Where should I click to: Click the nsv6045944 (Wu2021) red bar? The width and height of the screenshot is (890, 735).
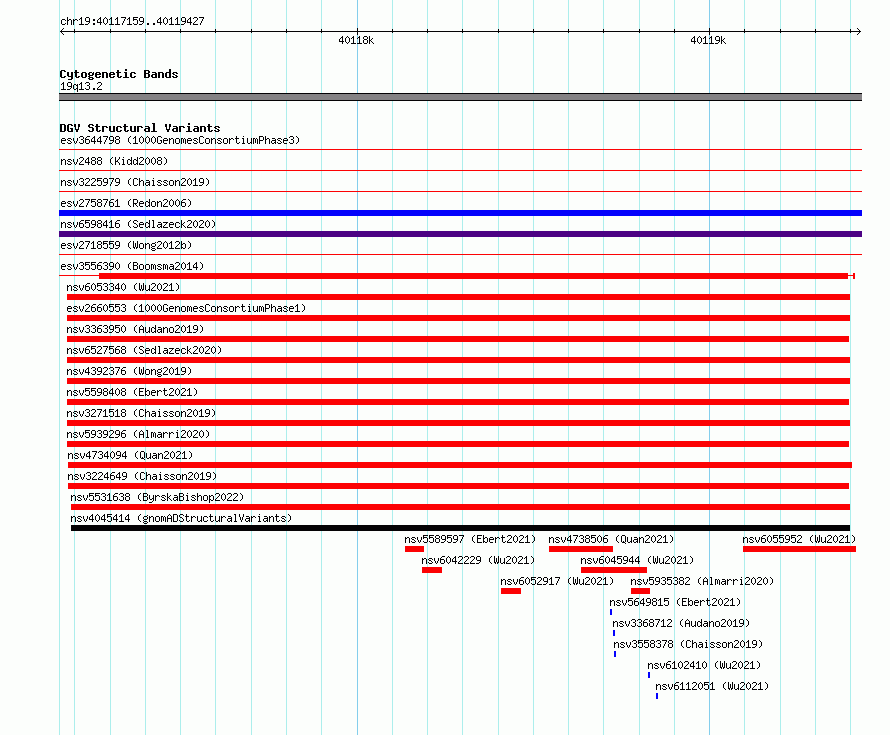(x=614, y=570)
